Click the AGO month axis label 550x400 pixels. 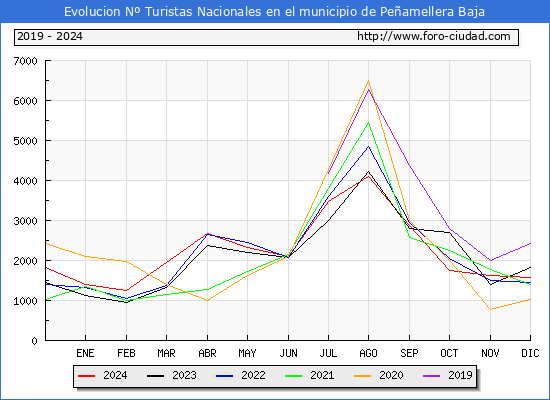[368, 353]
